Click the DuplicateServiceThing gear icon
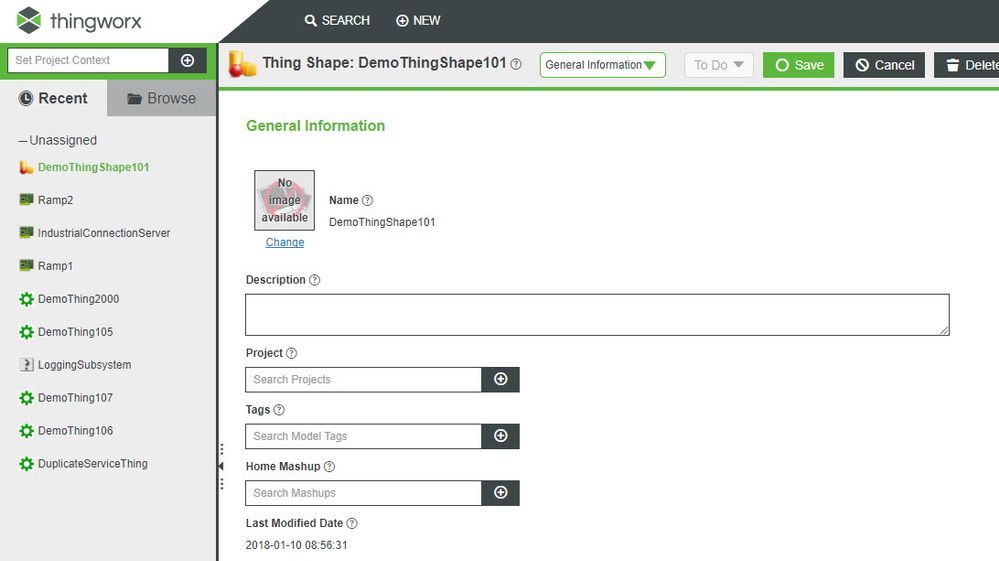999x561 pixels. 26,464
